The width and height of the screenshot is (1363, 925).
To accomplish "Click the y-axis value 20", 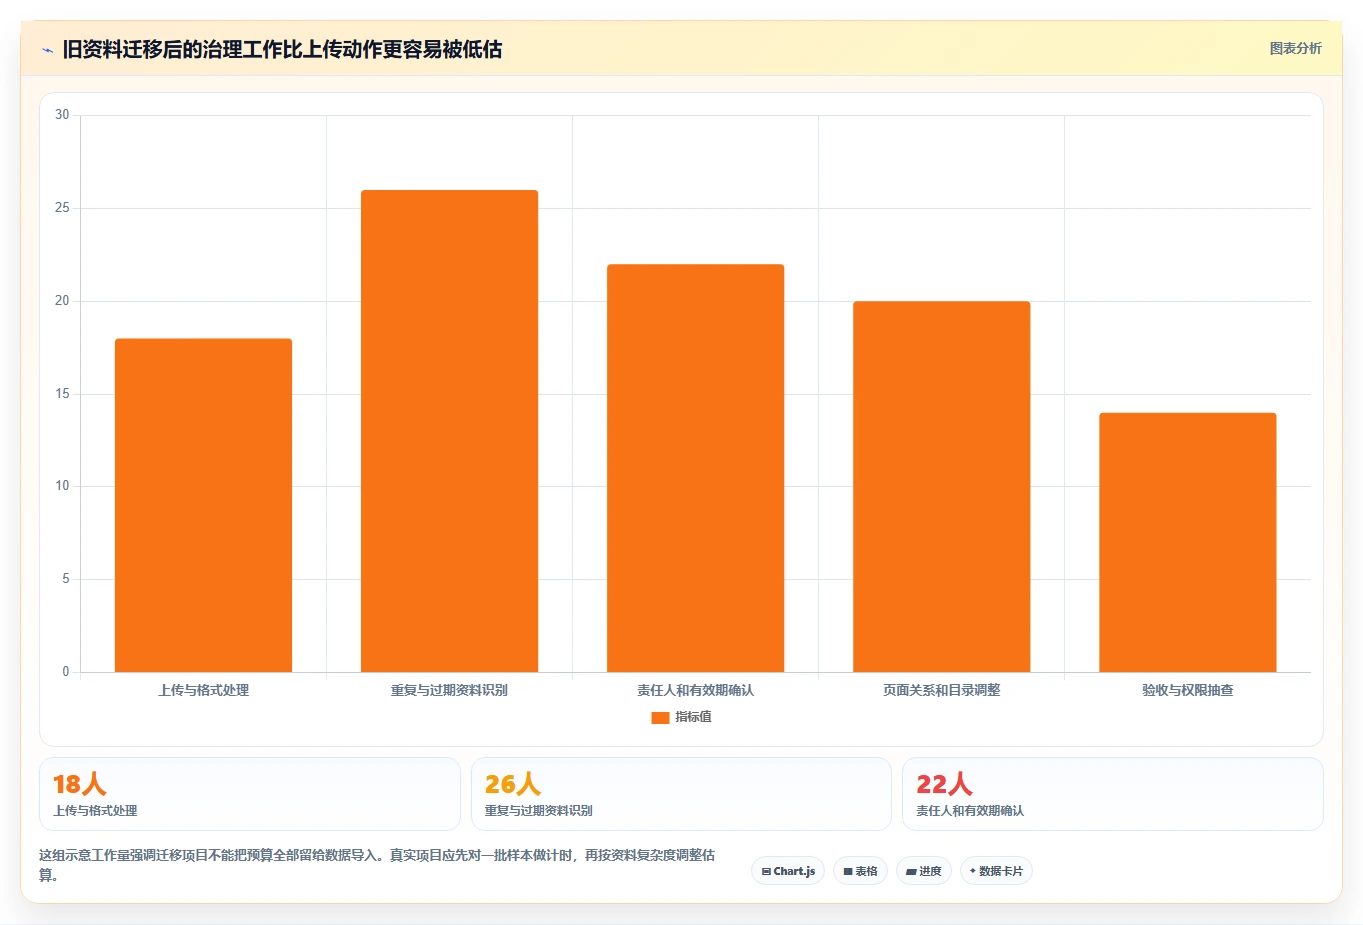I will point(62,301).
